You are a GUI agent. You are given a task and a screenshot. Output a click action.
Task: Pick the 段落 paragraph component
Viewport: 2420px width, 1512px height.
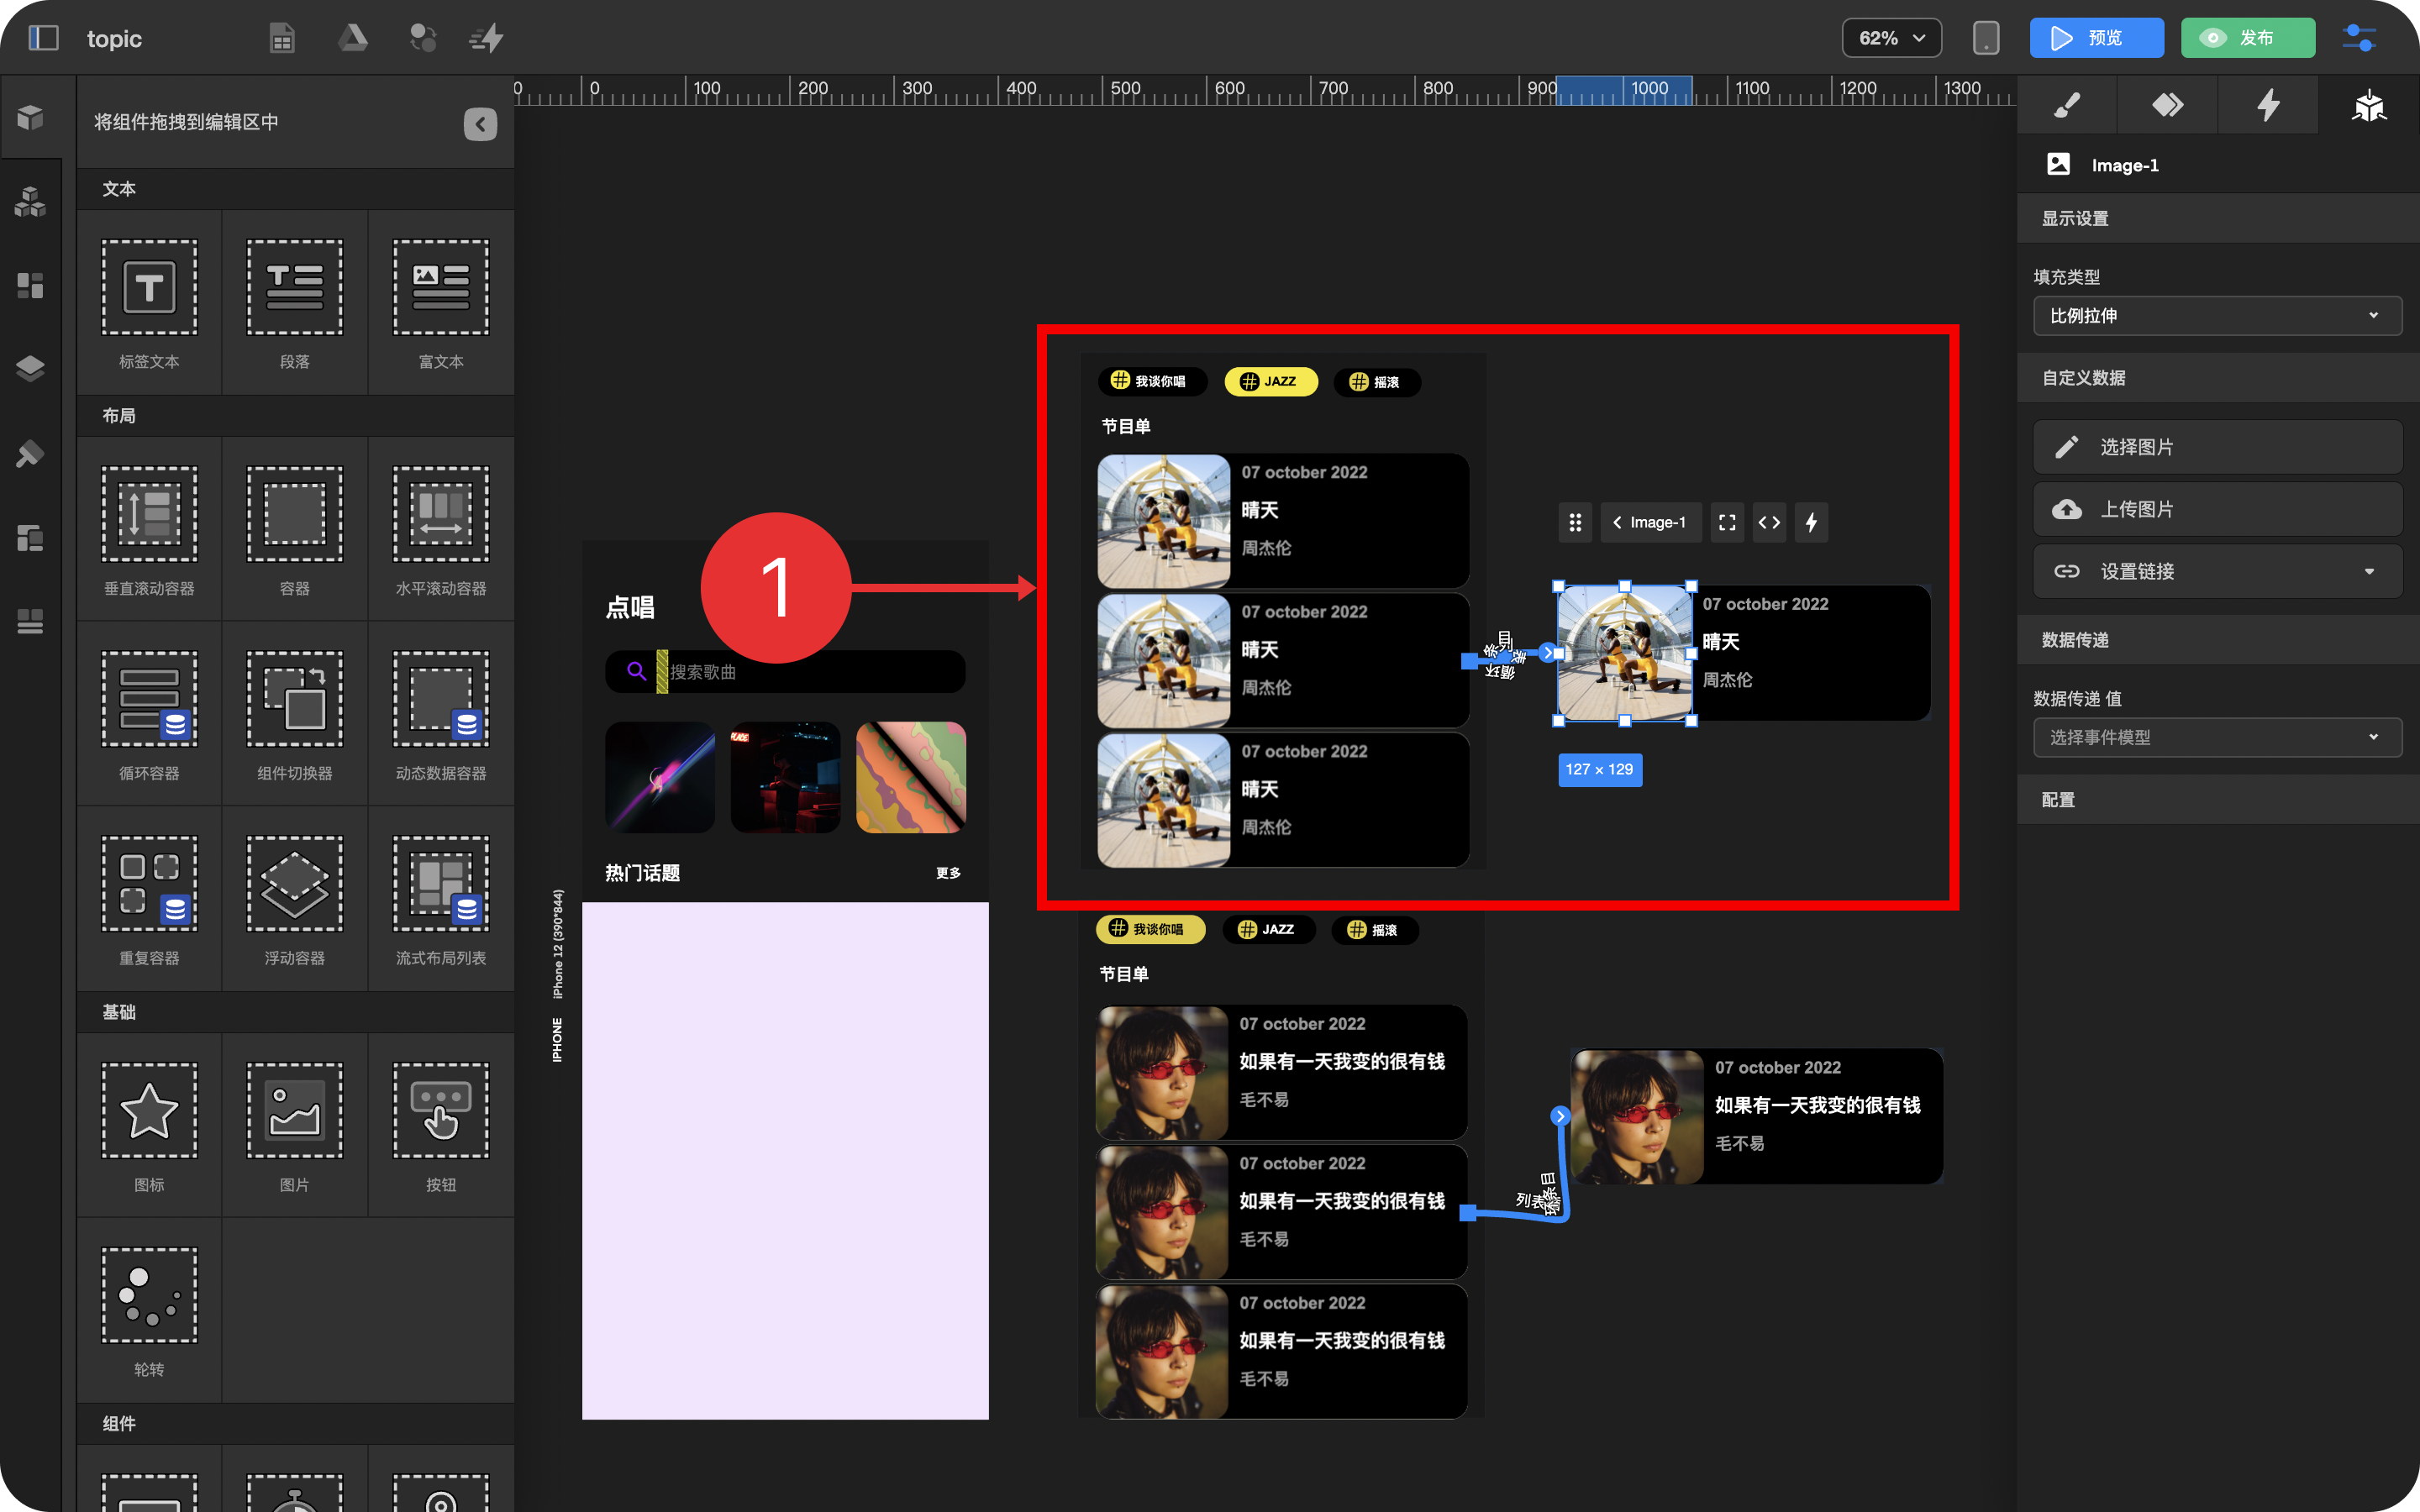coord(294,302)
